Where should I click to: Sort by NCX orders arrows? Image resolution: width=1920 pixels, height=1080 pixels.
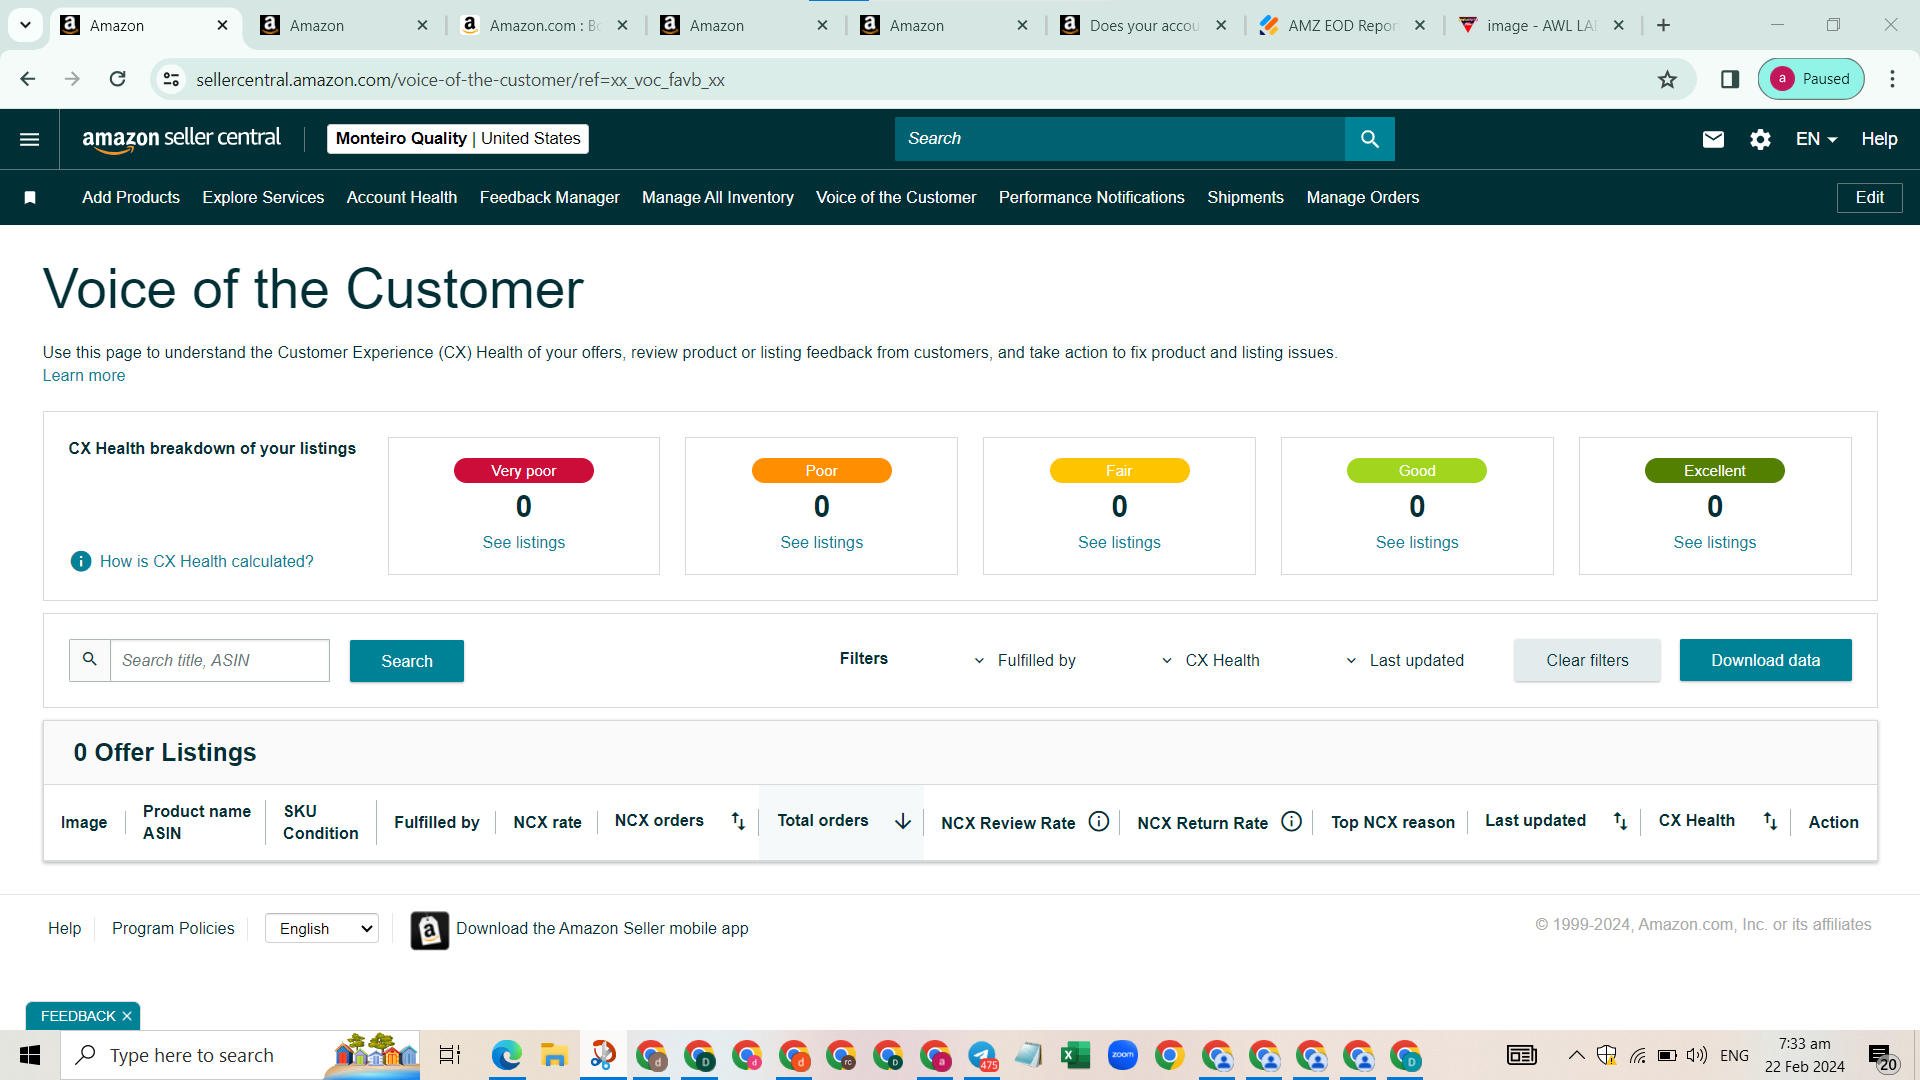(x=738, y=821)
